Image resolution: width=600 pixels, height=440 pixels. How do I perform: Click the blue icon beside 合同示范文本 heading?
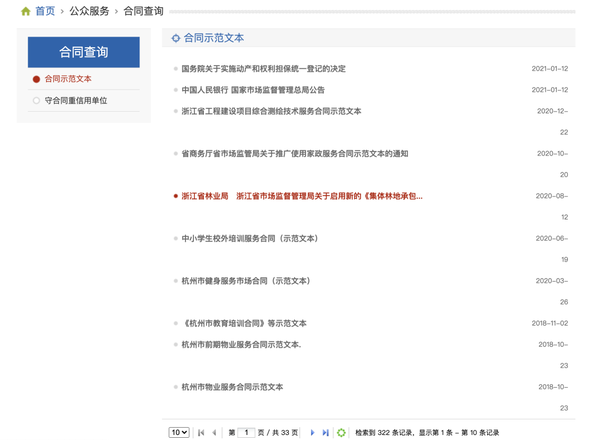[176, 38]
